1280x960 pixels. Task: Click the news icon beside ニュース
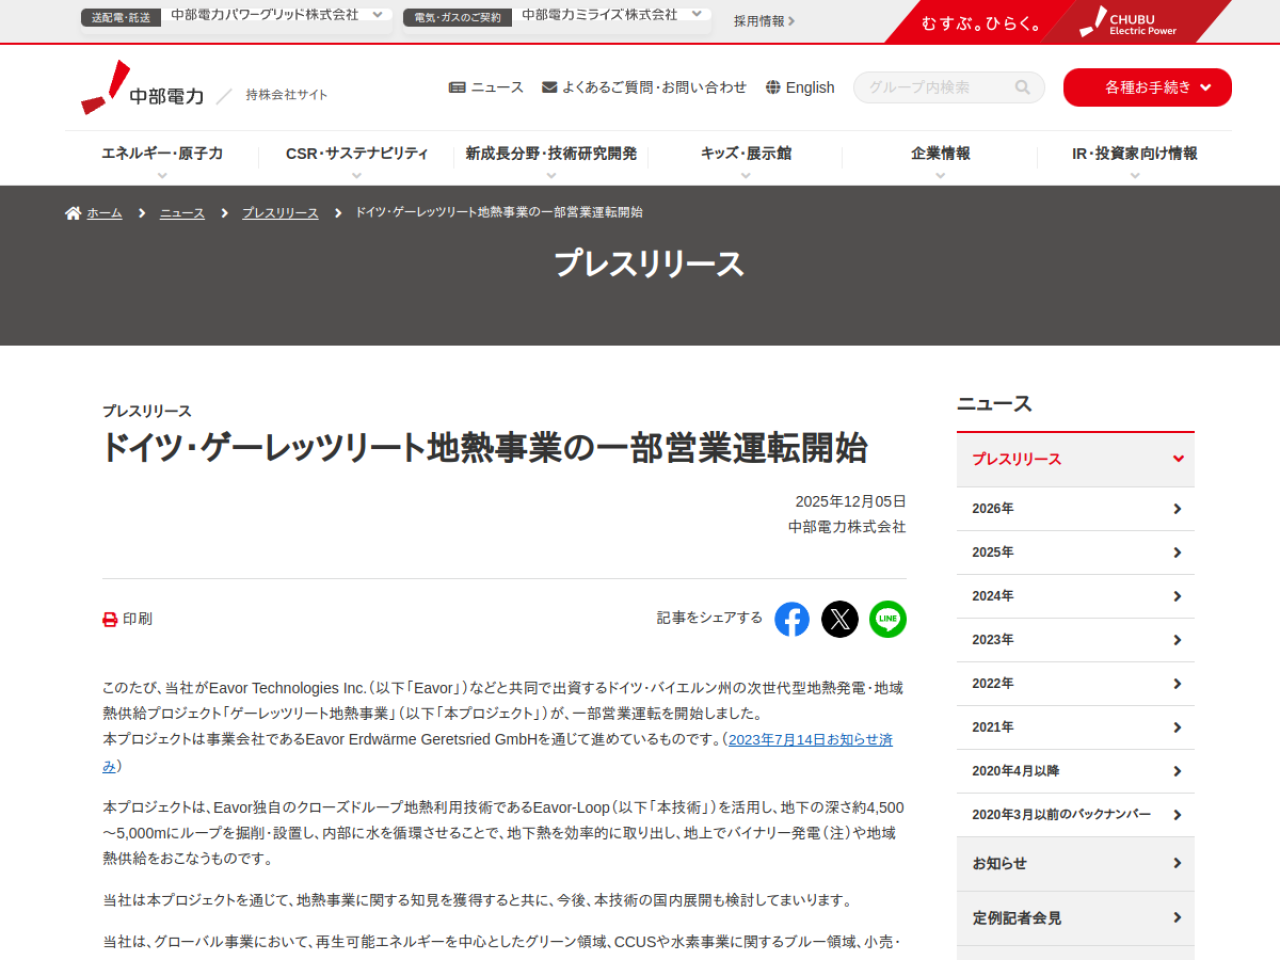coord(457,87)
